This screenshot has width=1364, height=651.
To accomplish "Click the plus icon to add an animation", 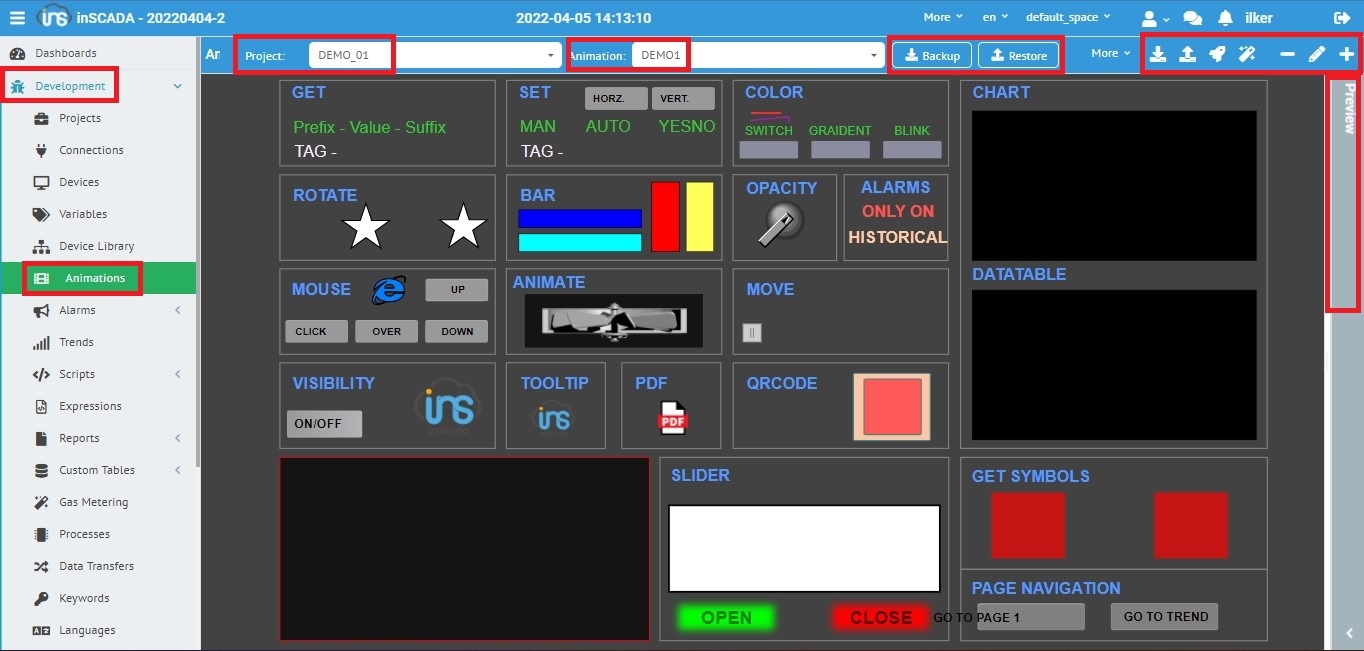I will pos(1347,54).
